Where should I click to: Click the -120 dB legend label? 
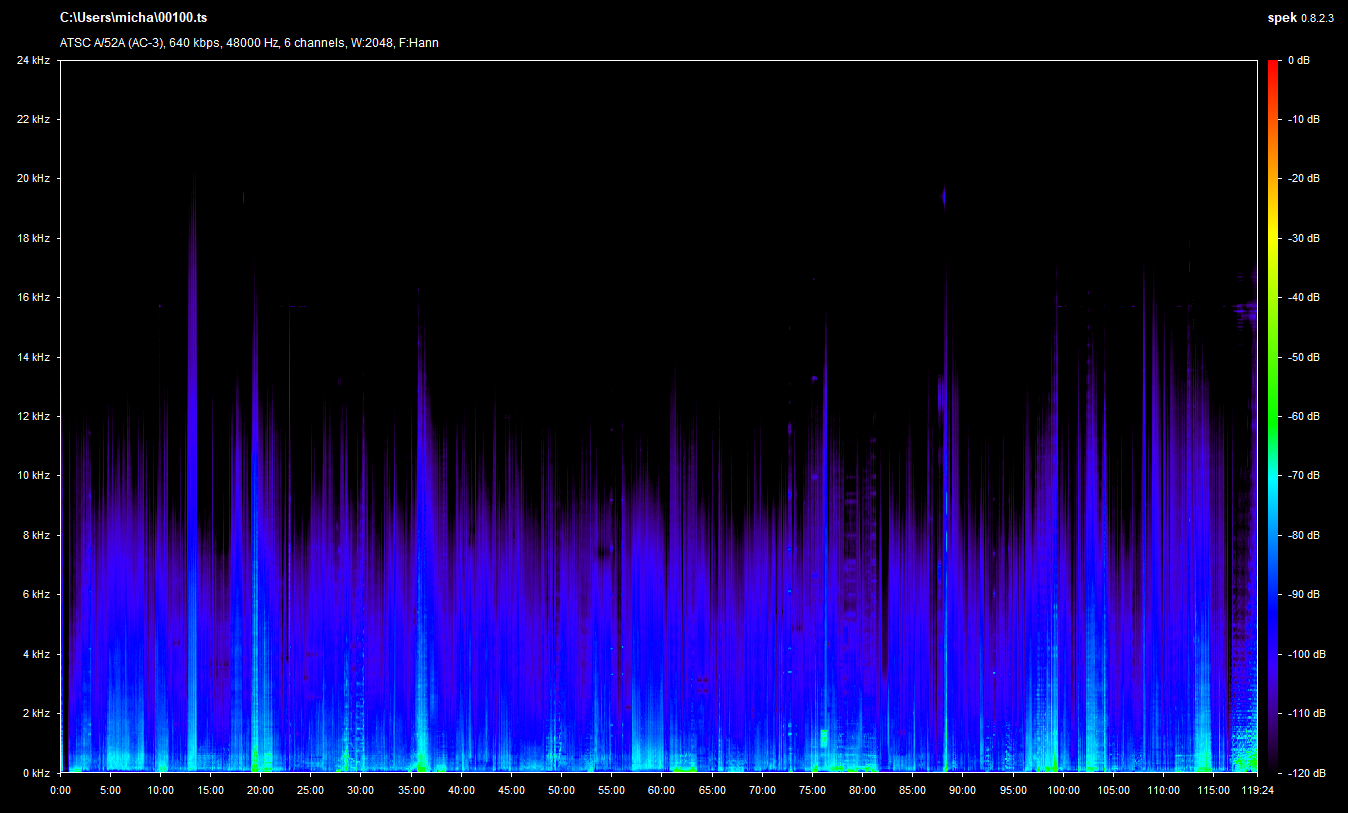(x=1305, y=772)
